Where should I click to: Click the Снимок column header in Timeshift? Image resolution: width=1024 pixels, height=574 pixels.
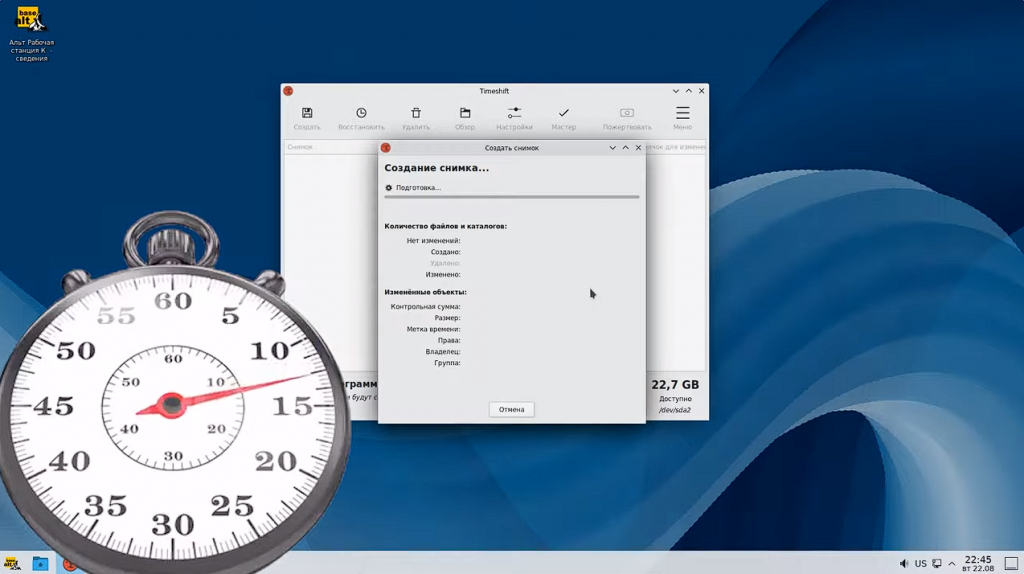point(300,147)
